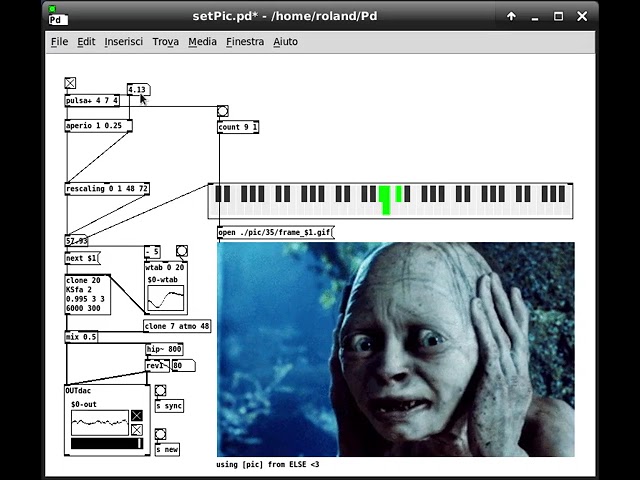Image resolution: width=640 pixels, height=480 pixels.
Task: Click the OUTdac volume slider
Action: pos(107,443)
